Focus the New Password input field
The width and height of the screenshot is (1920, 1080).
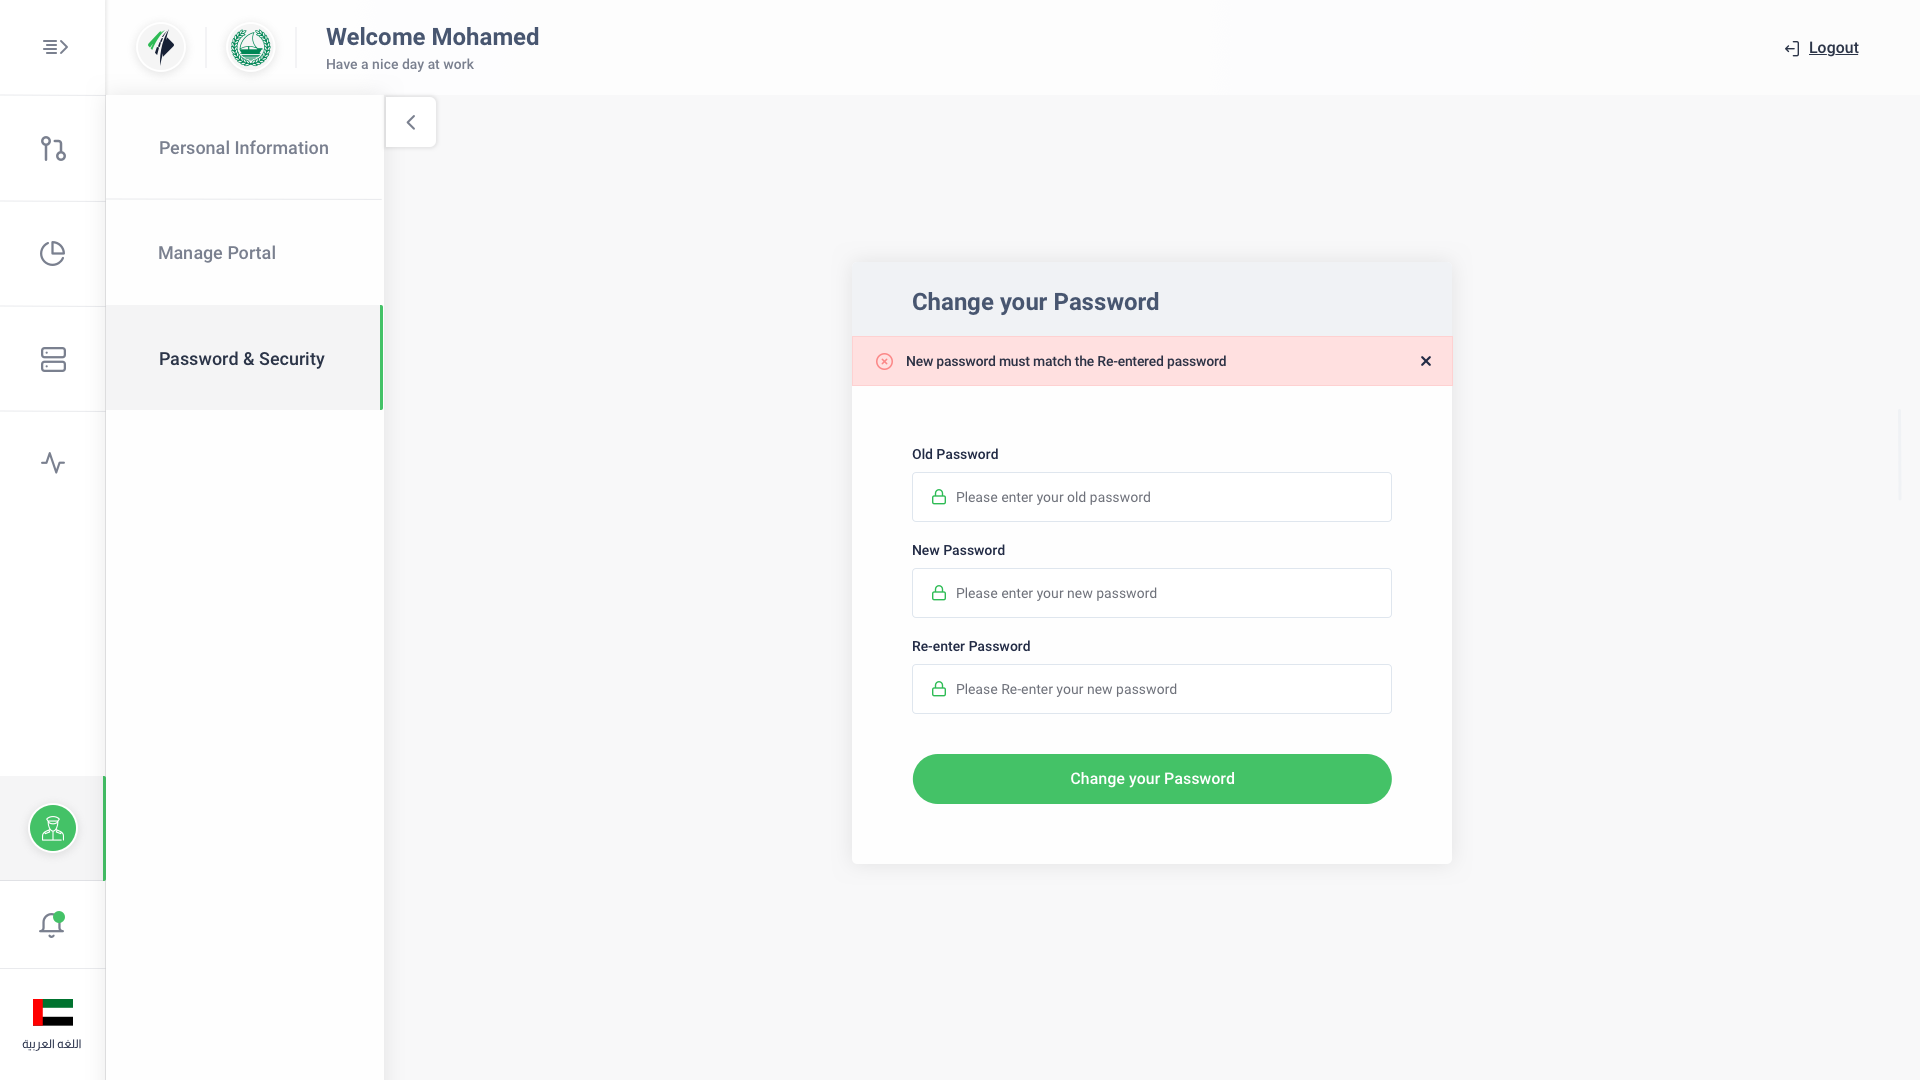click(x=1152, y=593)
